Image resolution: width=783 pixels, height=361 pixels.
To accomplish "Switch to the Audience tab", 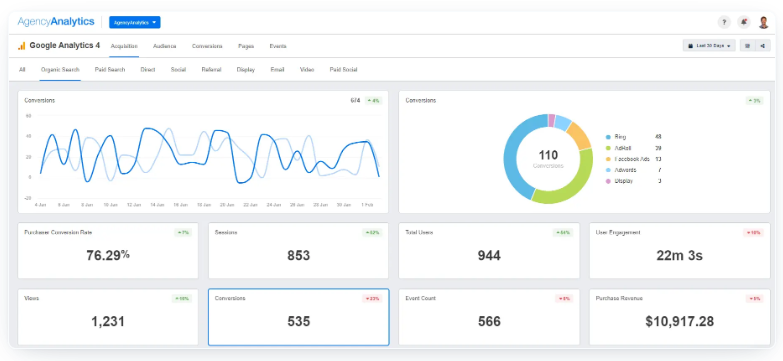I will coord(164,46).
